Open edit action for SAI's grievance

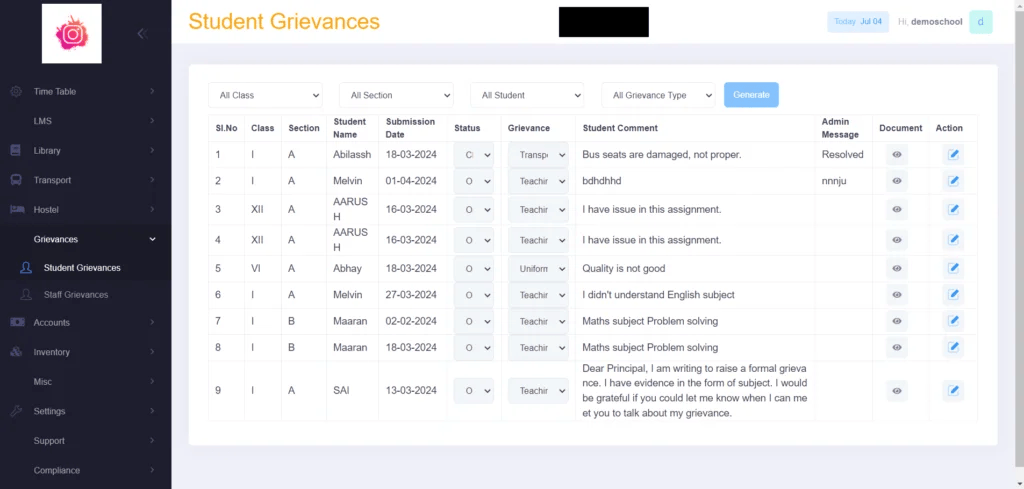(x=952, y=391)
